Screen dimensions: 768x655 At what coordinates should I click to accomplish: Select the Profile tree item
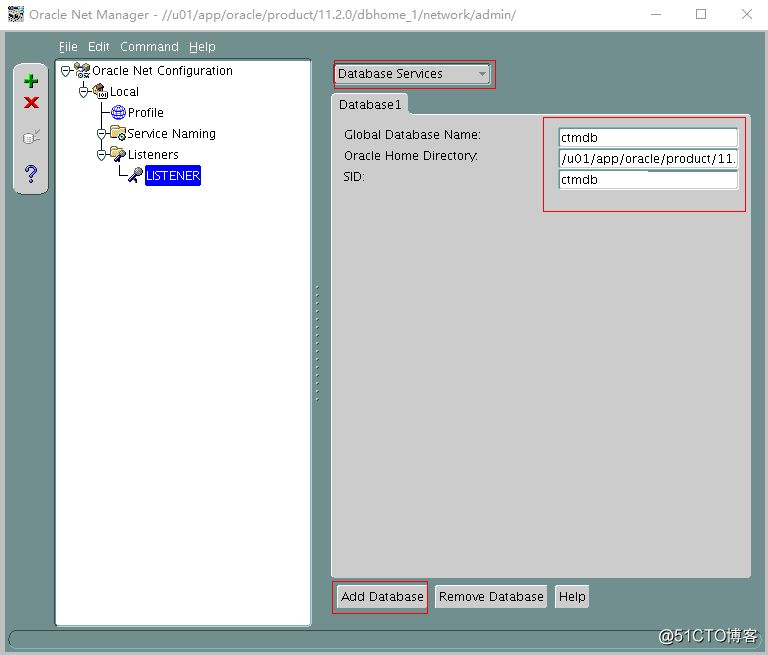pos(145,113)
